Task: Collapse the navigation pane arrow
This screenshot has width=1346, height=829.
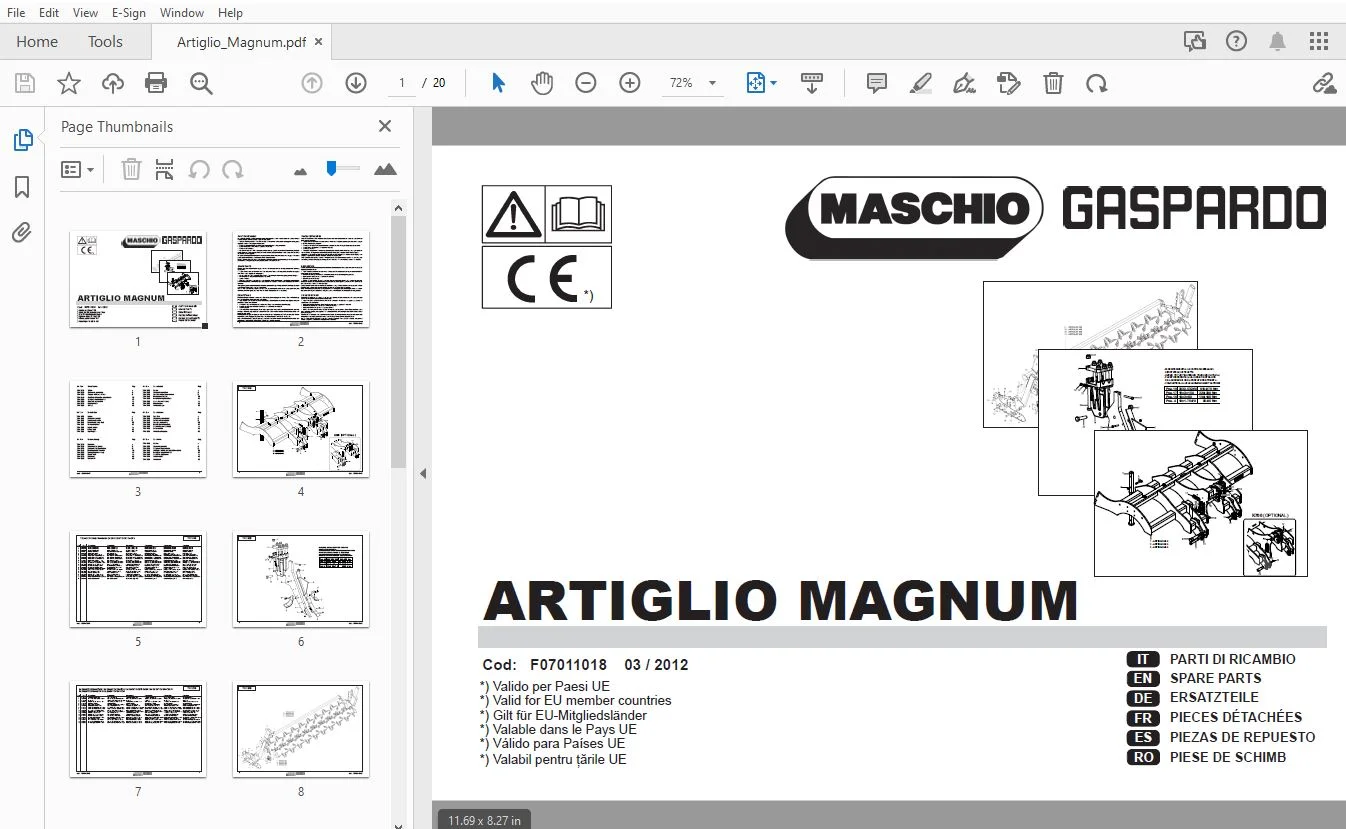Action: point(422,473)
